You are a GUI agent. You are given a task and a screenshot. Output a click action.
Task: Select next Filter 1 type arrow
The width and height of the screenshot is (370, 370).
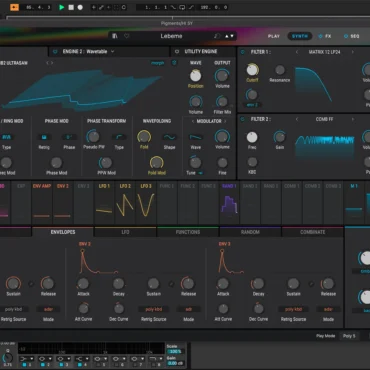353,52
